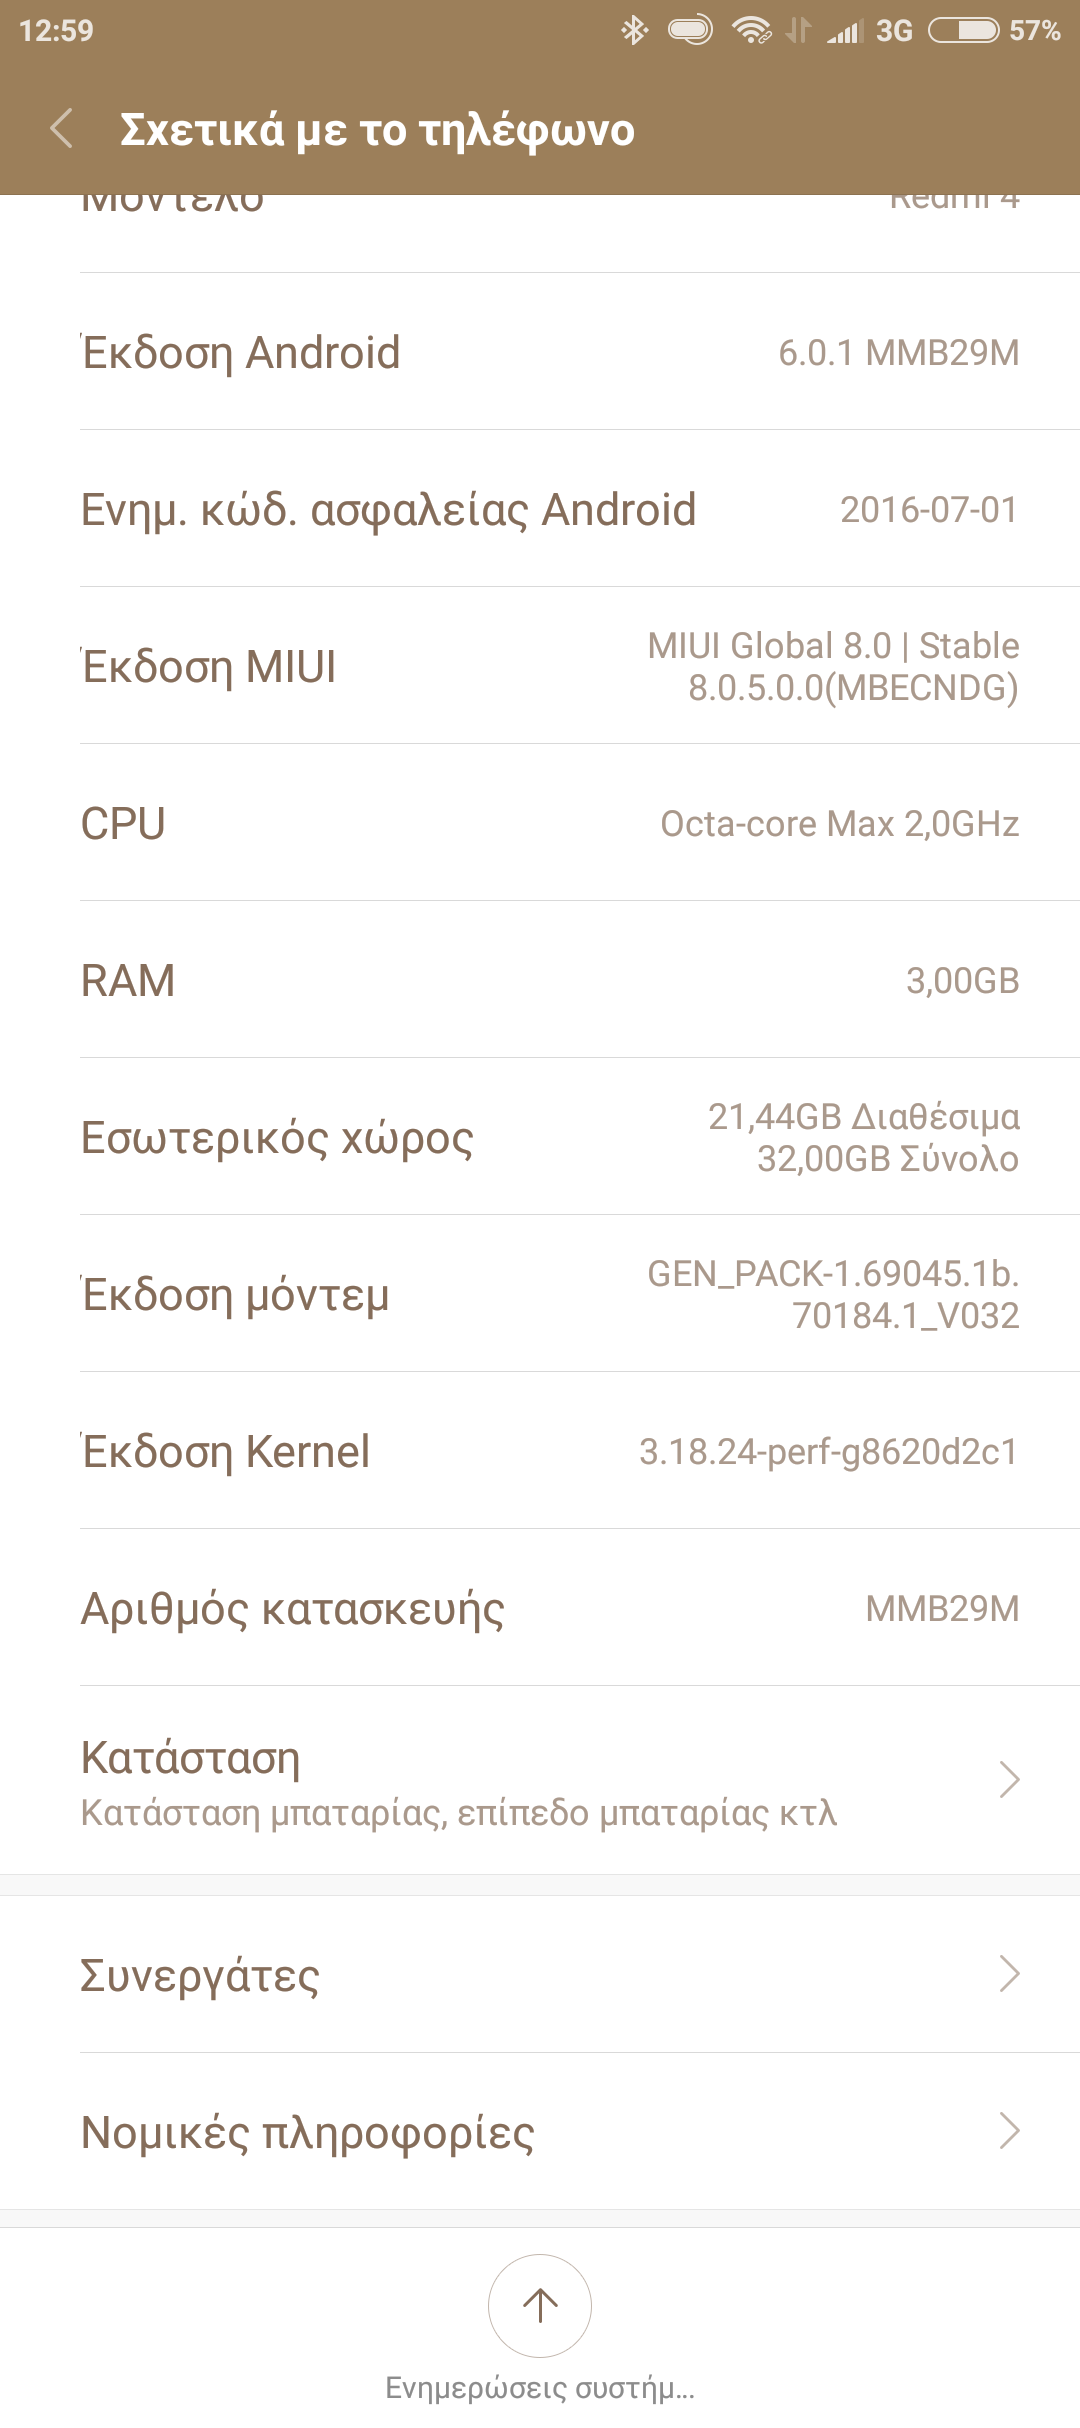Select the Νομικές πληροφορίες menu item

click(x=308, y=2133)
